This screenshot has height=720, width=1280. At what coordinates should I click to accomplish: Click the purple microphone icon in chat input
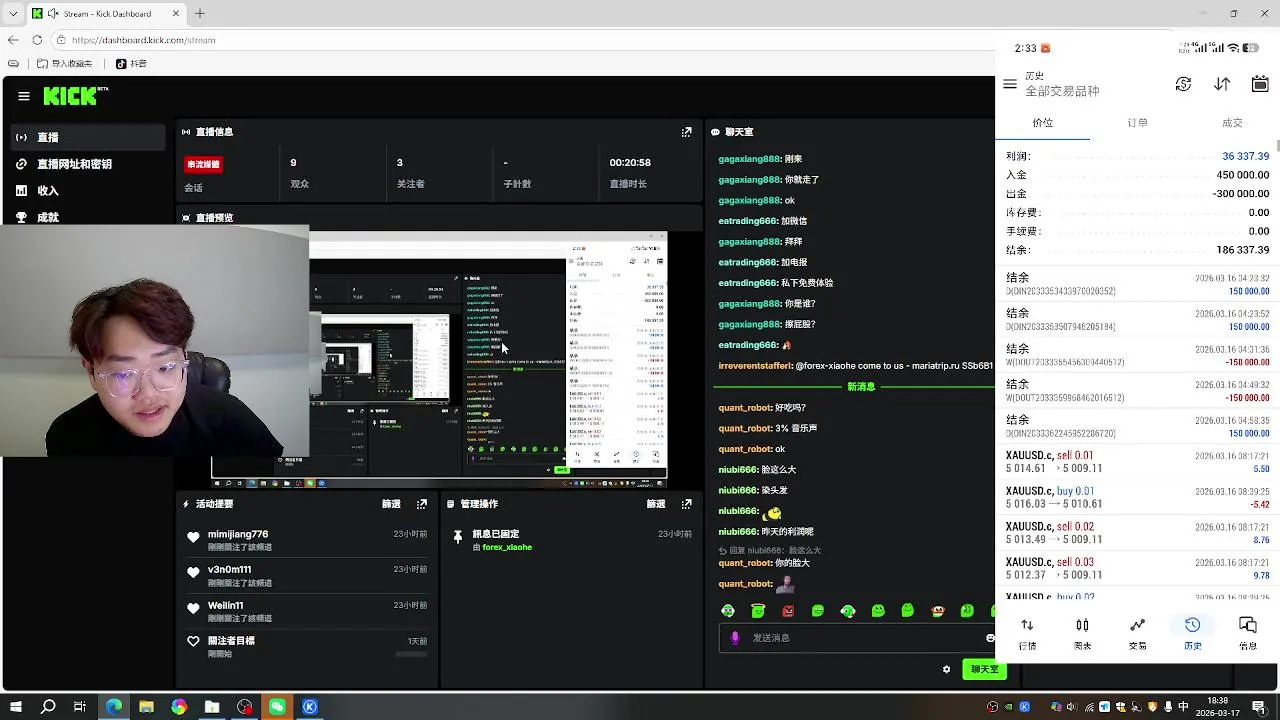tap(735, 638)
